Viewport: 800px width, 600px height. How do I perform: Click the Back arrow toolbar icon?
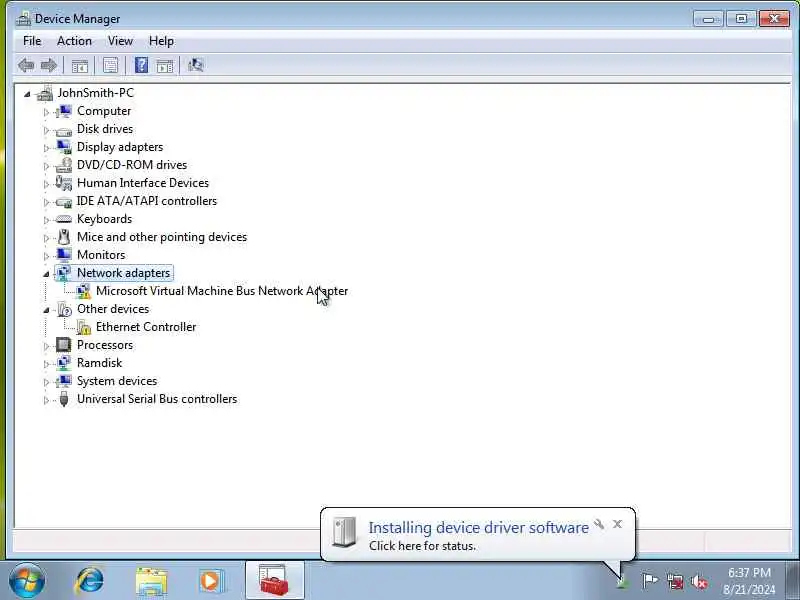point(26,65)
